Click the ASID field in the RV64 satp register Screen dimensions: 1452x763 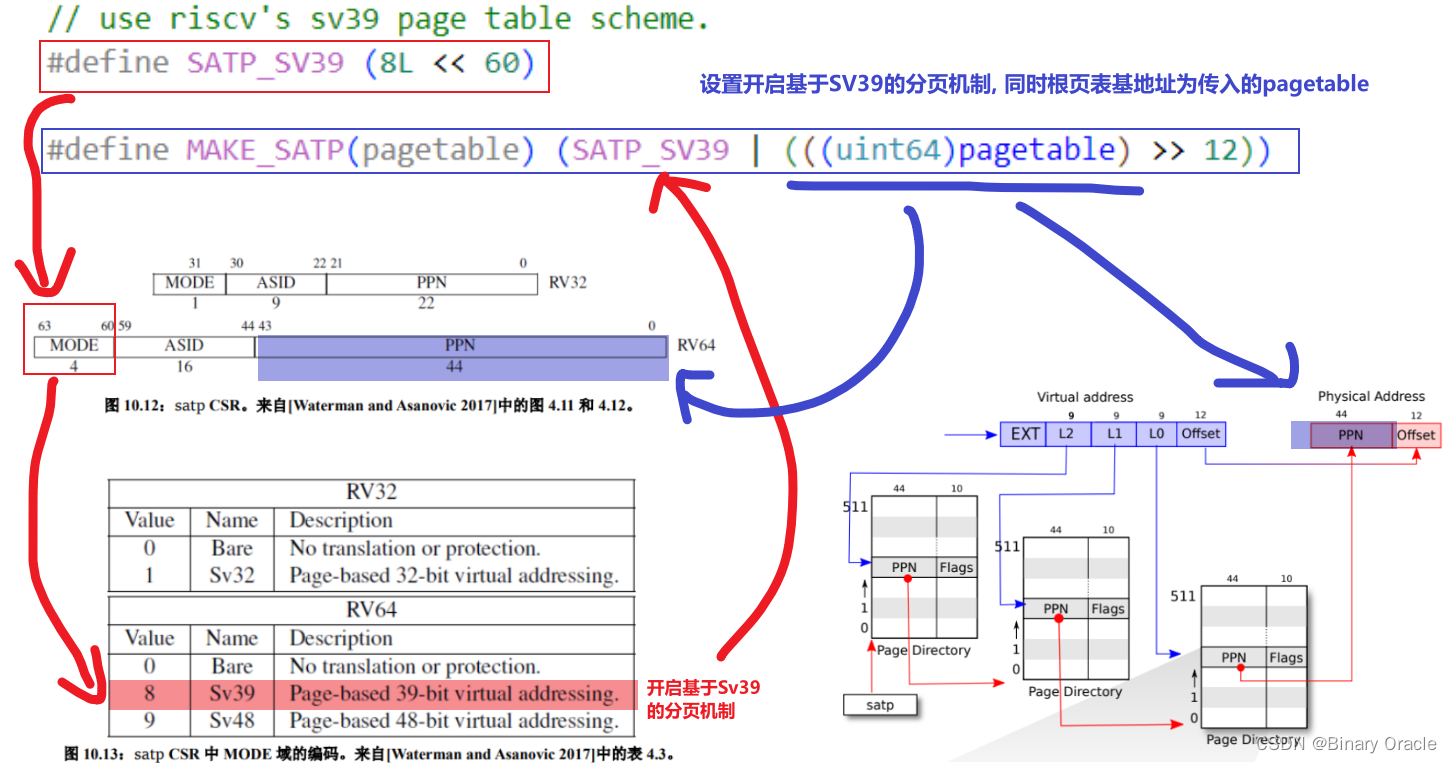185,346
